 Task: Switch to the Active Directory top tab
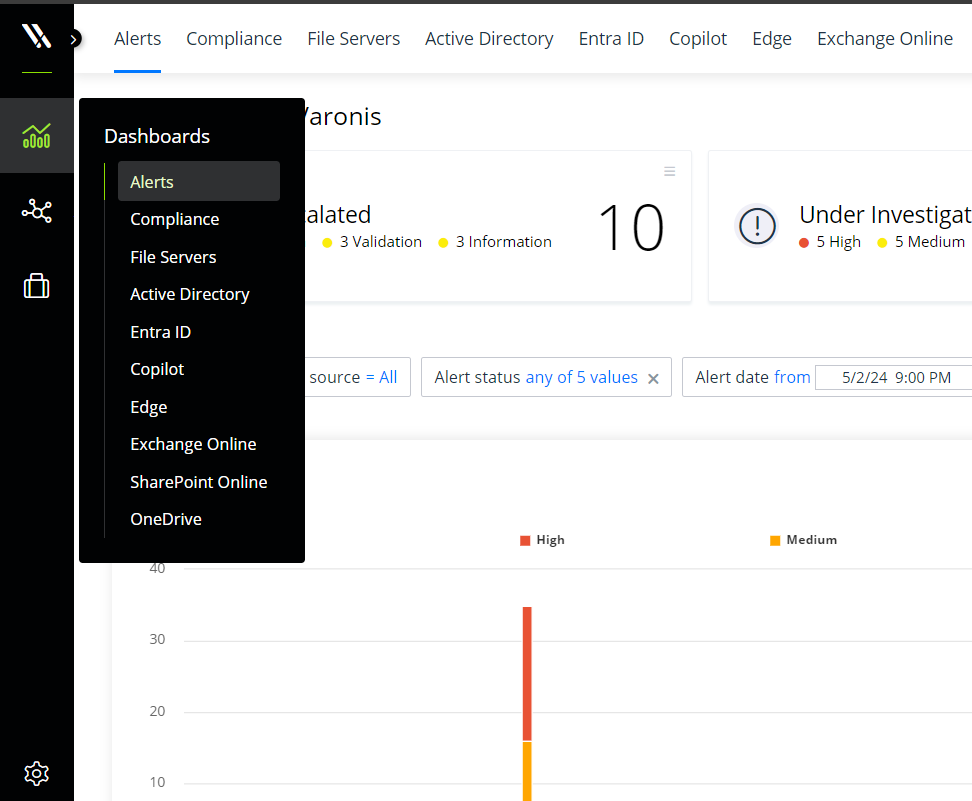tap(489, 39)
